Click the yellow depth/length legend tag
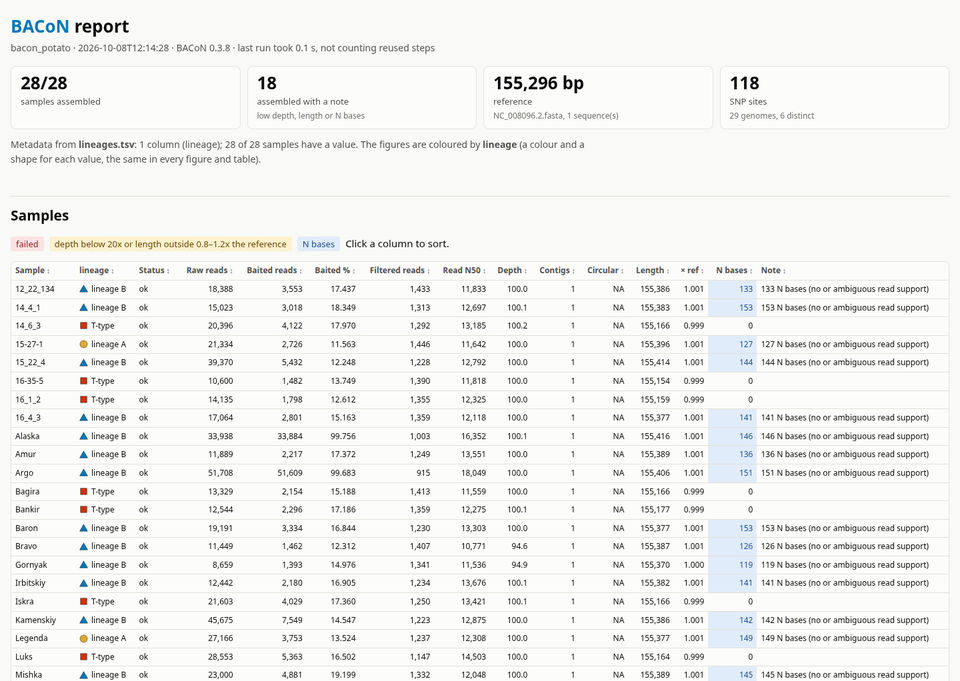This screenshot has height=681, width=960. pos(170,244)
